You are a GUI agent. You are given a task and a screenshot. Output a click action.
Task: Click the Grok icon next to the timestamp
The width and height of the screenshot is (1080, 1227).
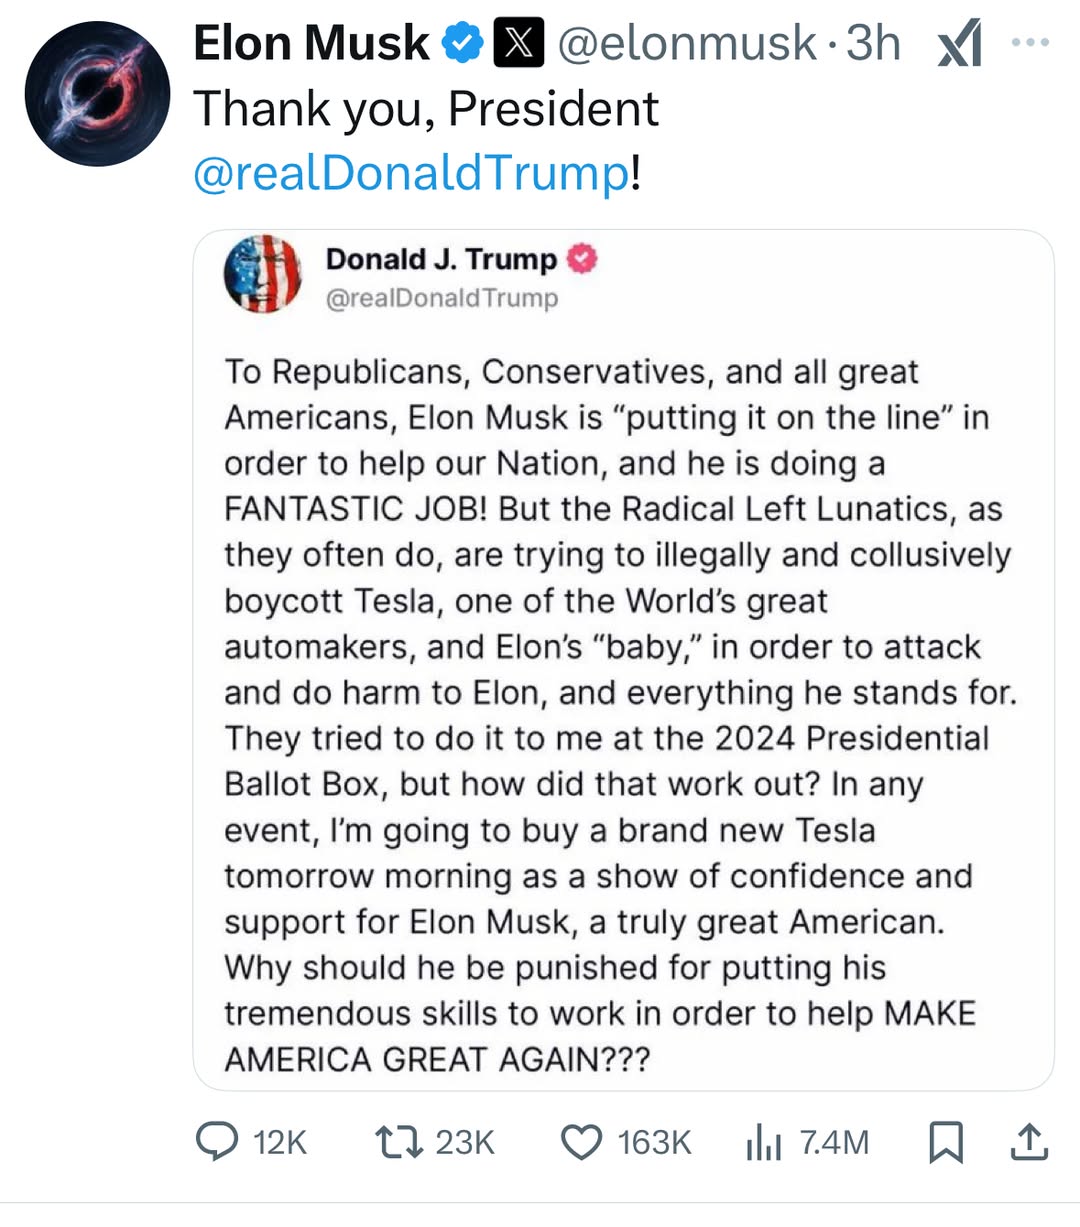click(x=959, y=42)
